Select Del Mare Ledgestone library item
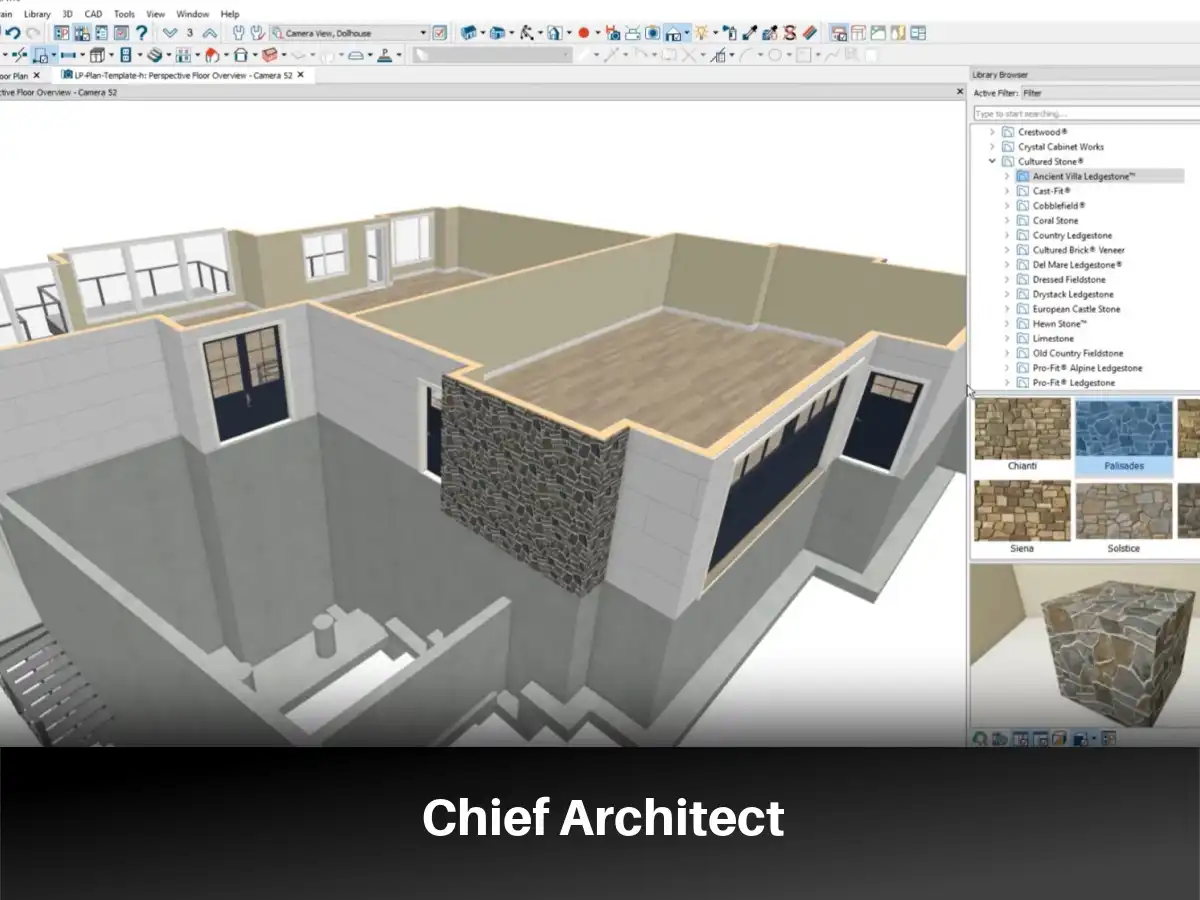 point(1077,265)
